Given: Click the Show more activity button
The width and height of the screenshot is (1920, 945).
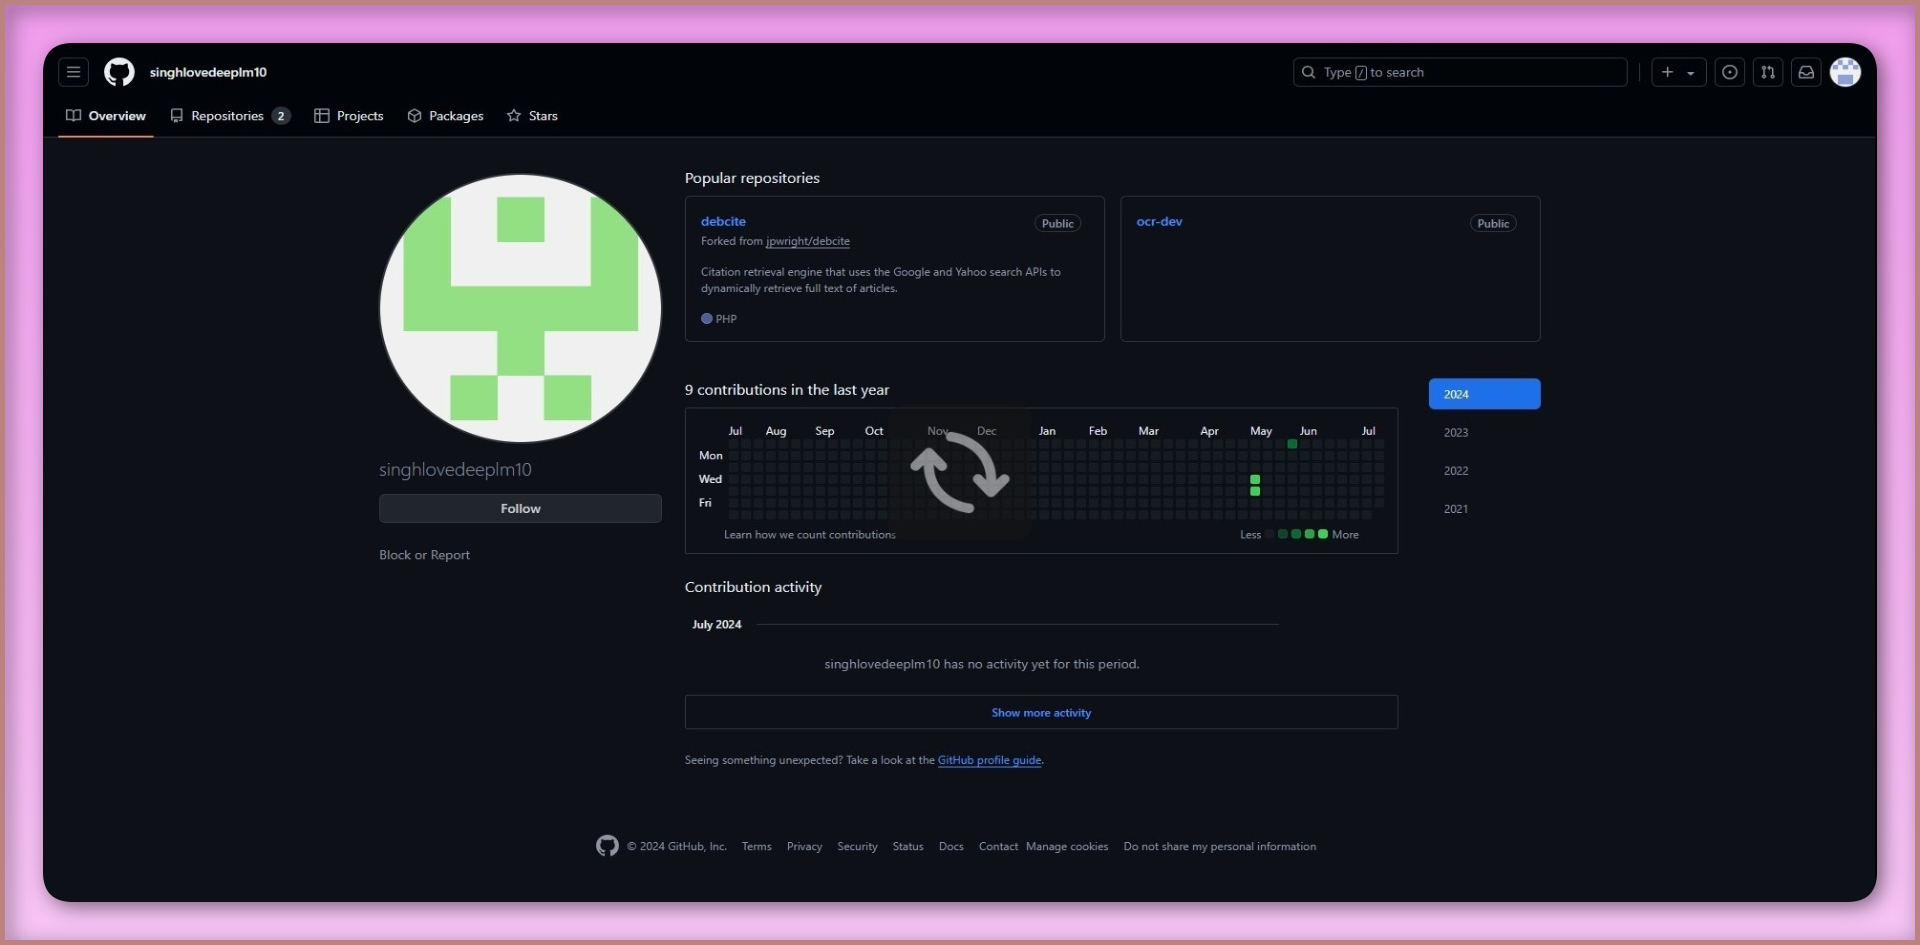Looking at the screenshot, I should [1041, 712].
